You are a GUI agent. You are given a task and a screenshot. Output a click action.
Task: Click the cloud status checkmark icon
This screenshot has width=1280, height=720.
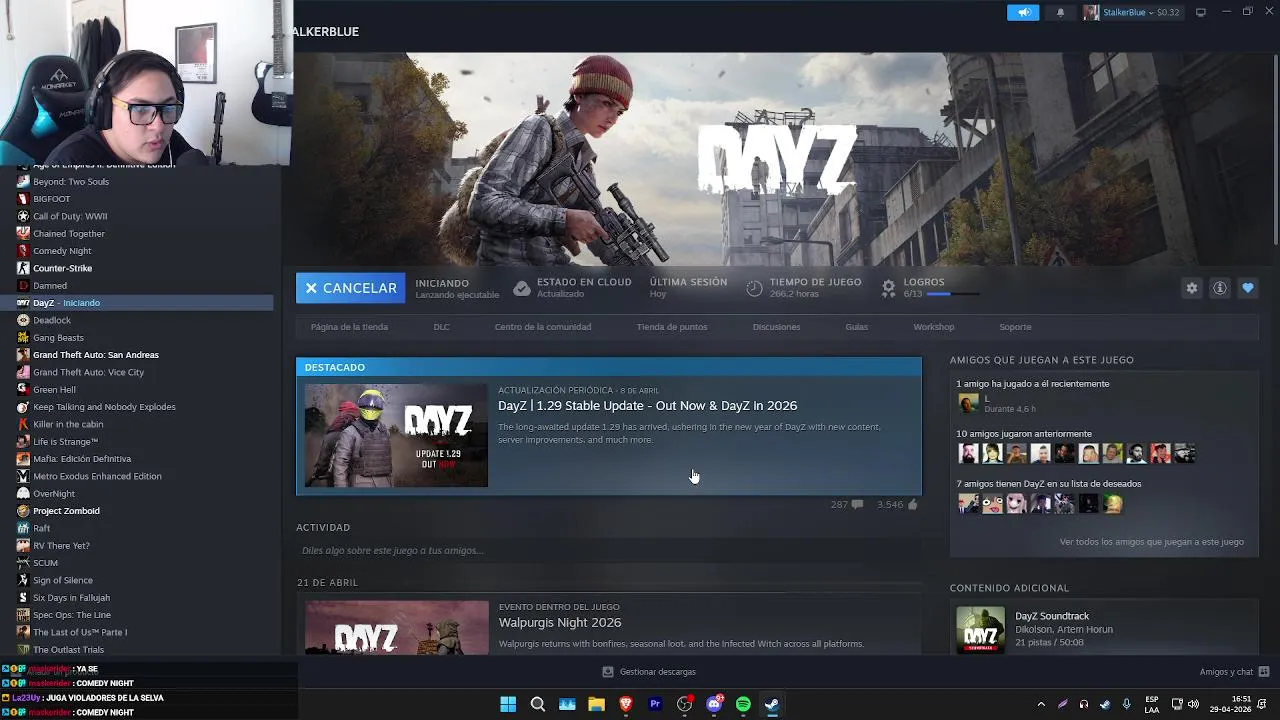(521, 288)
